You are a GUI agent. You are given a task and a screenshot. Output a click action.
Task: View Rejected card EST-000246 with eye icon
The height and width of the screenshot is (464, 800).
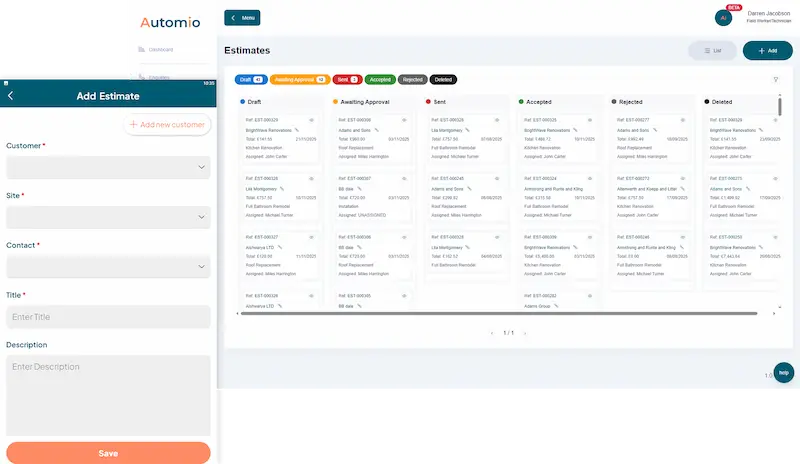(x=683, y=237)
